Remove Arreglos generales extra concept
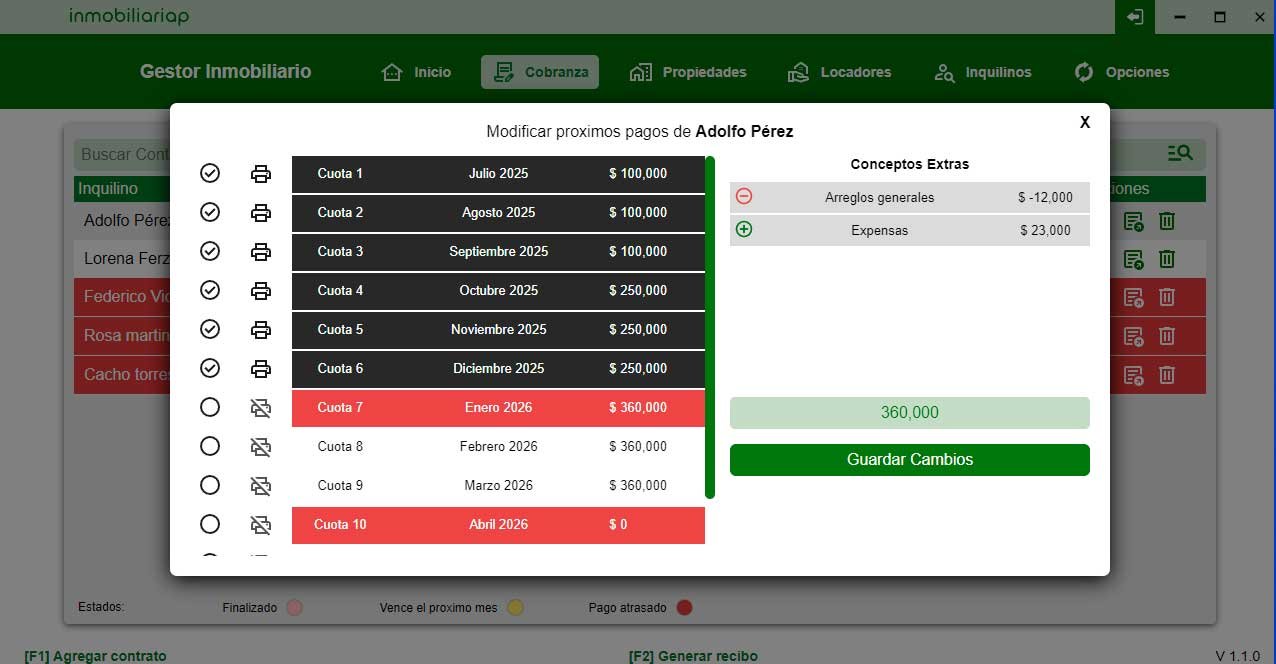 [x=744, y=197]
